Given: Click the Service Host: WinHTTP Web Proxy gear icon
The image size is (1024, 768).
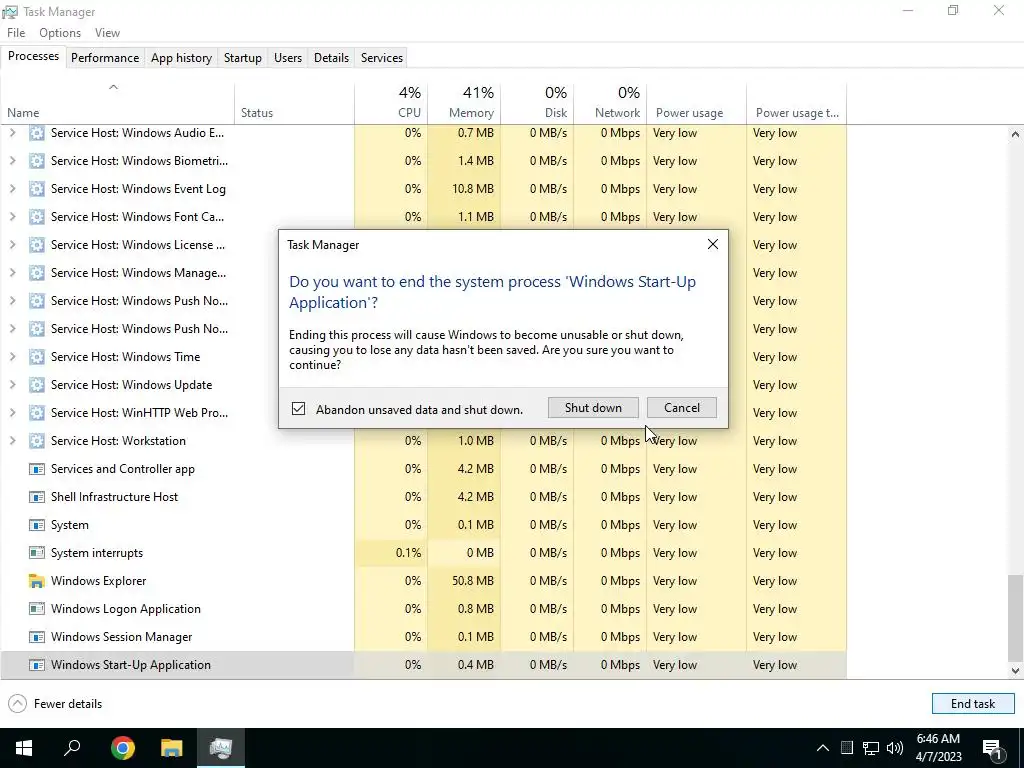Looking at the screenshot, I should [x=37, y=413].
